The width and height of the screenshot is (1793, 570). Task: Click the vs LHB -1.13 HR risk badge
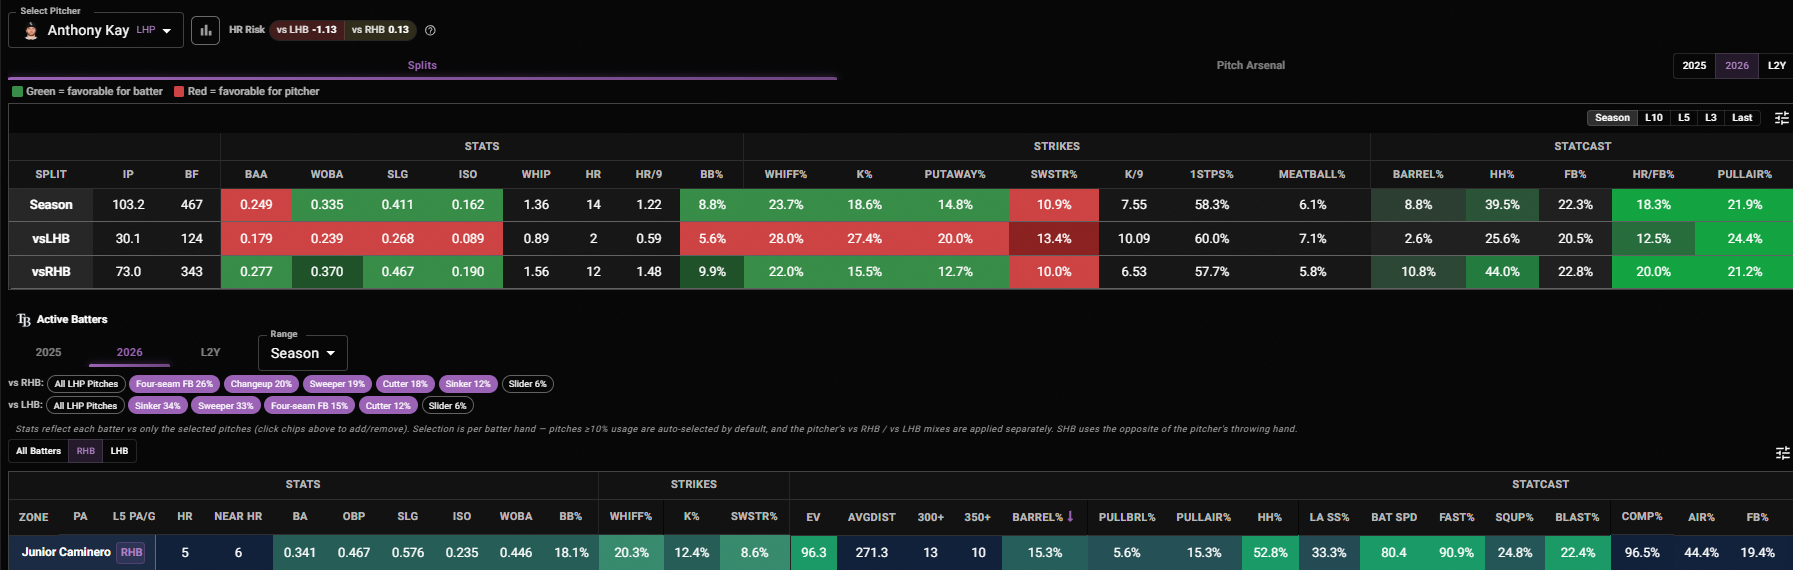(x=307, y=30)
